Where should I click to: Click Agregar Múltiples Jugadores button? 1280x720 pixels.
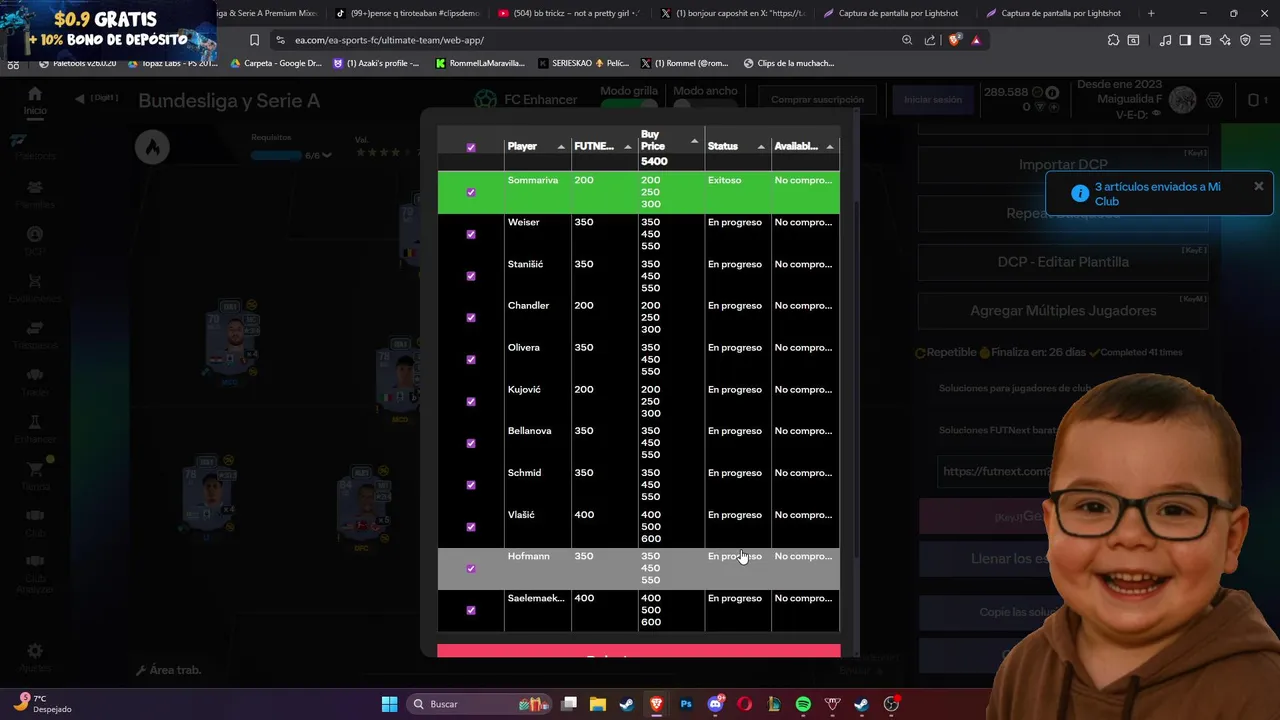coord(1063,311)
